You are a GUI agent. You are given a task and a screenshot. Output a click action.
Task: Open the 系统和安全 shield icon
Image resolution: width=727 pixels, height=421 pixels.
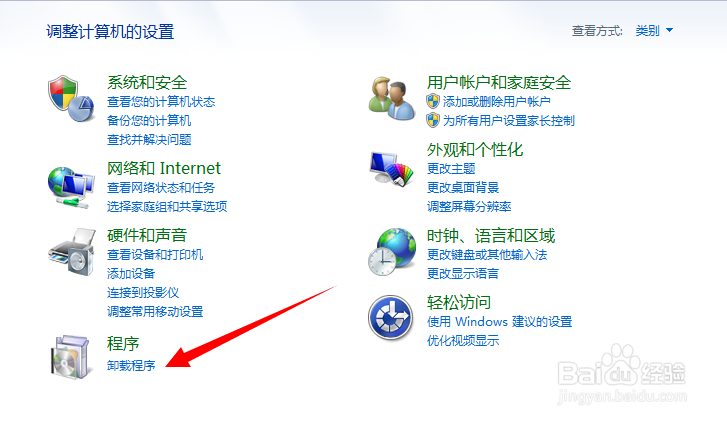(71, 99)
